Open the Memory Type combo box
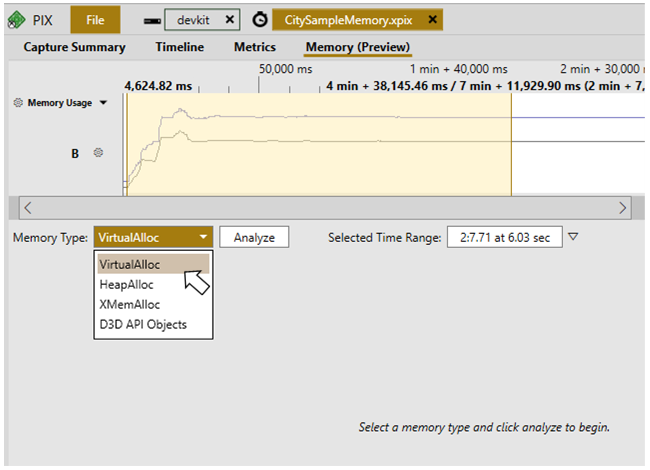 point(153,237)
